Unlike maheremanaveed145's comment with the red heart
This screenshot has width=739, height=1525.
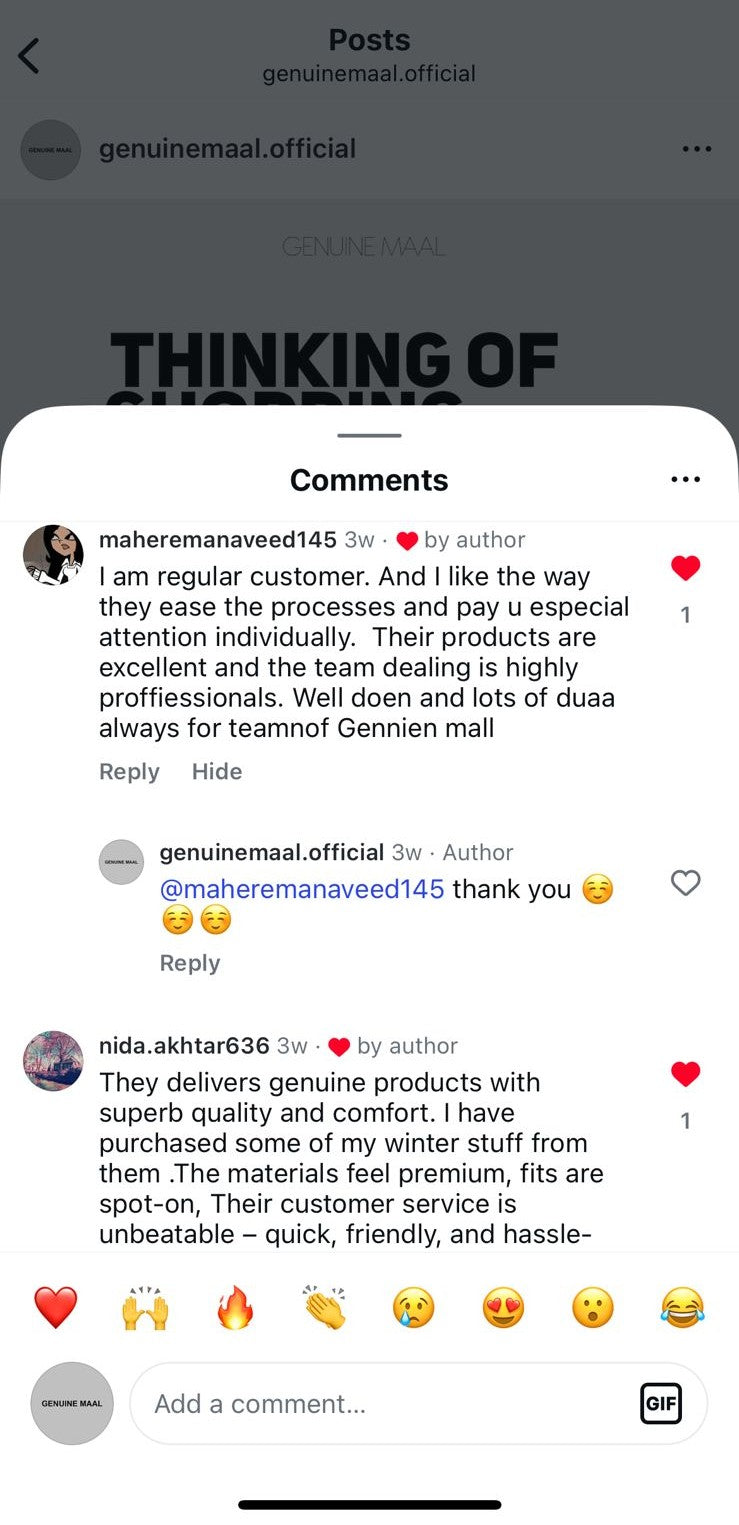pyautogui.click(x=685, y=569)
